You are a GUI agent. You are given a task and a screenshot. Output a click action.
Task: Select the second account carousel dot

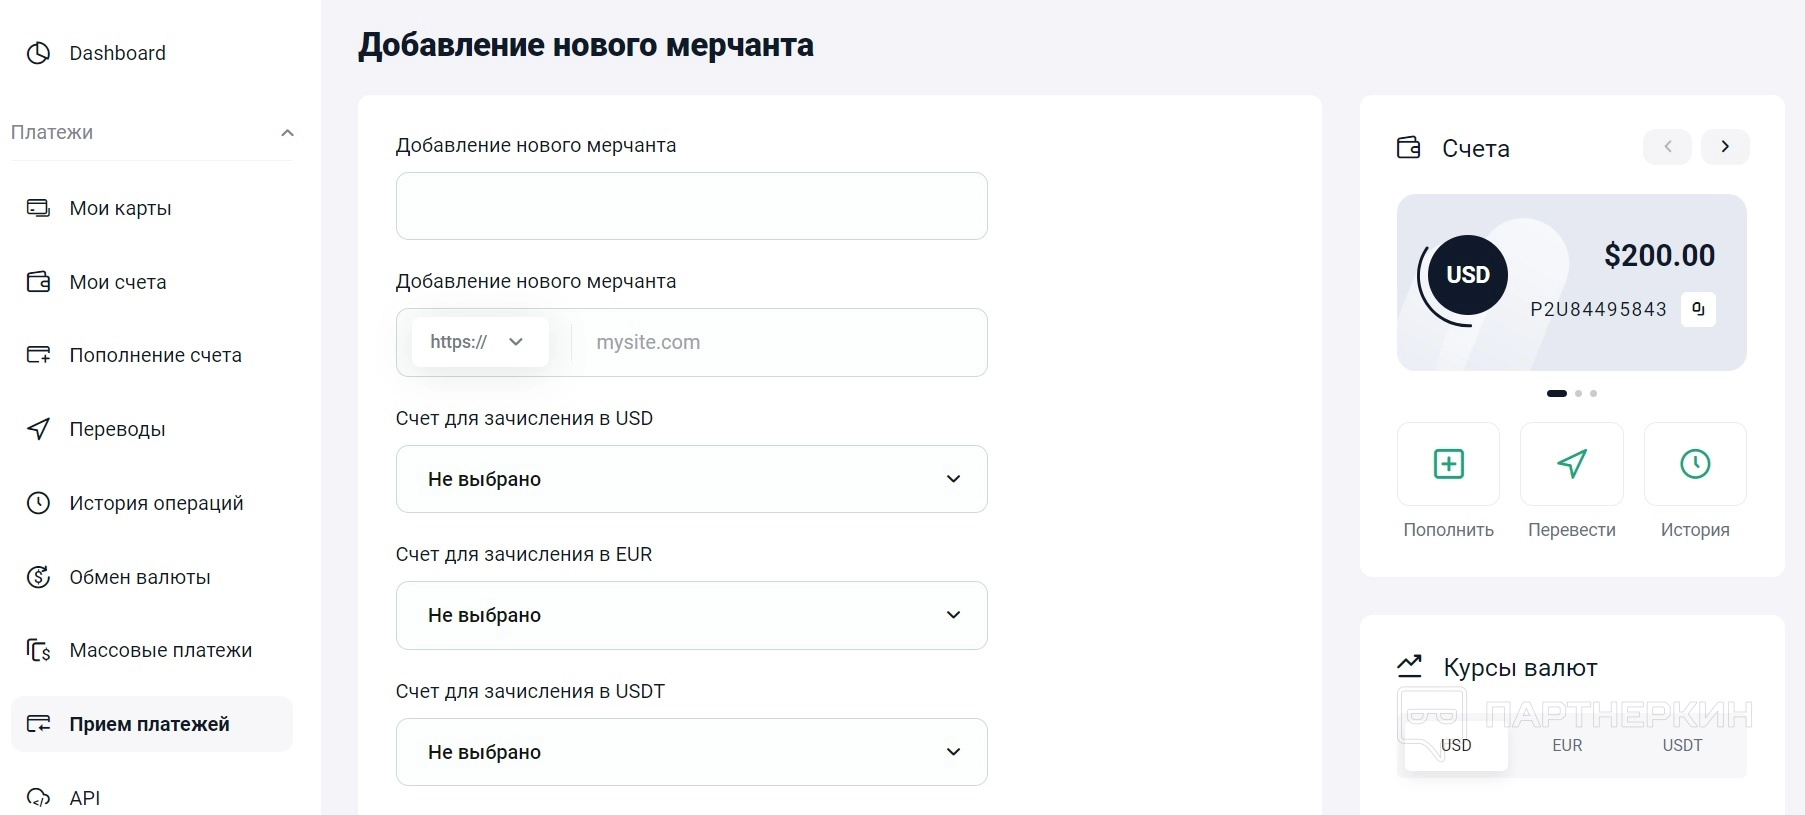pos(1579,393)
